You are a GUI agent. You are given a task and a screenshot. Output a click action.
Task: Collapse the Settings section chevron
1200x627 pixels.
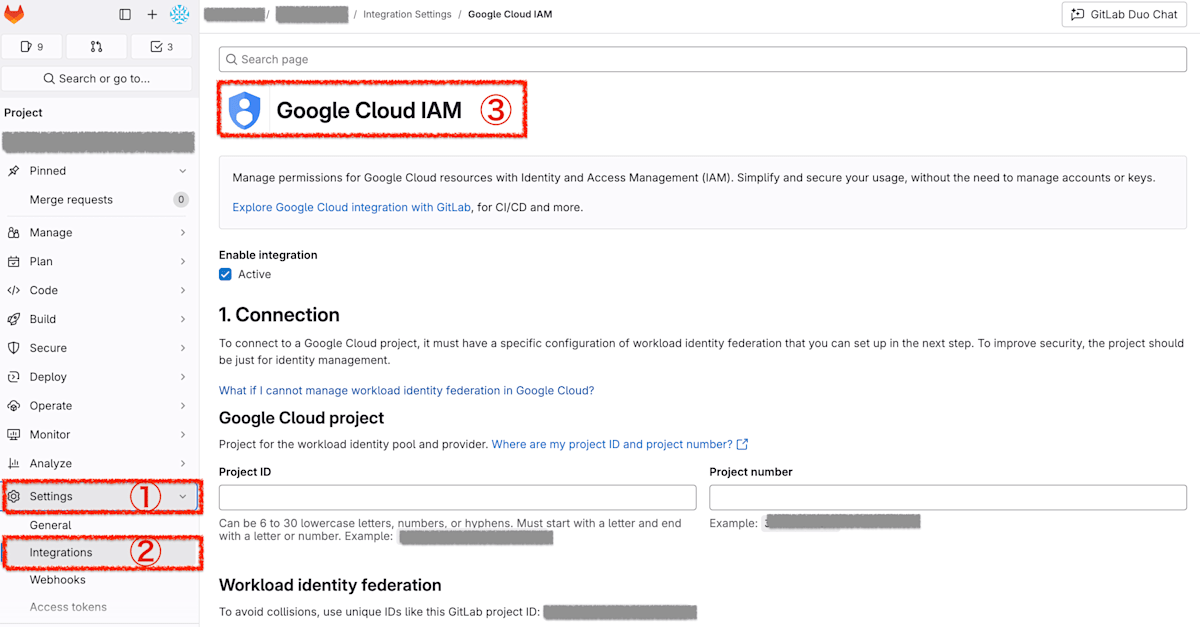[x=182, y=497]
